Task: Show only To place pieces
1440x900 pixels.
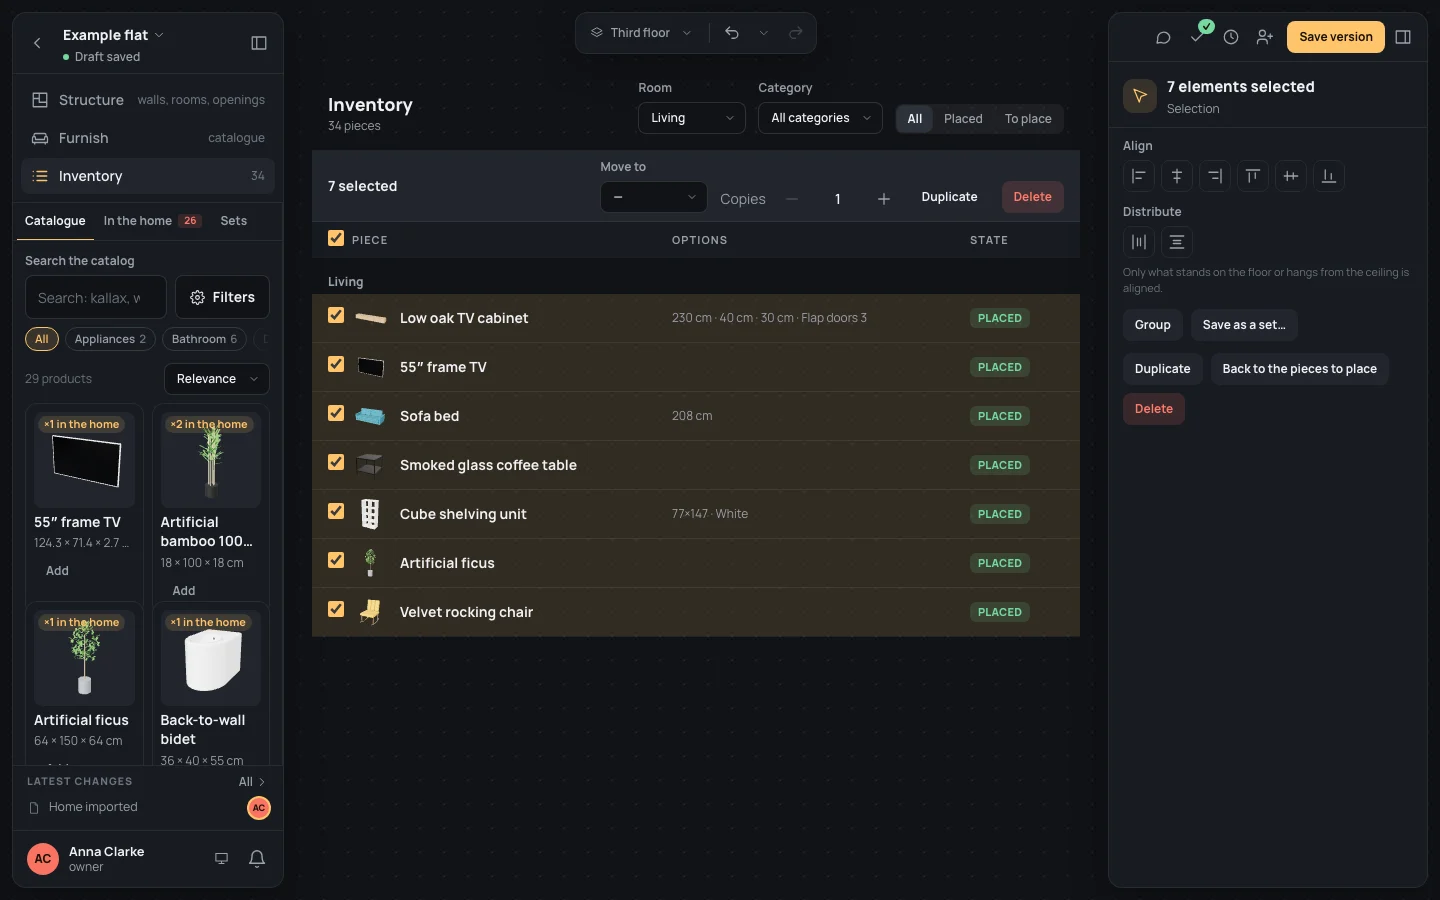Action: coord(1028,119)
